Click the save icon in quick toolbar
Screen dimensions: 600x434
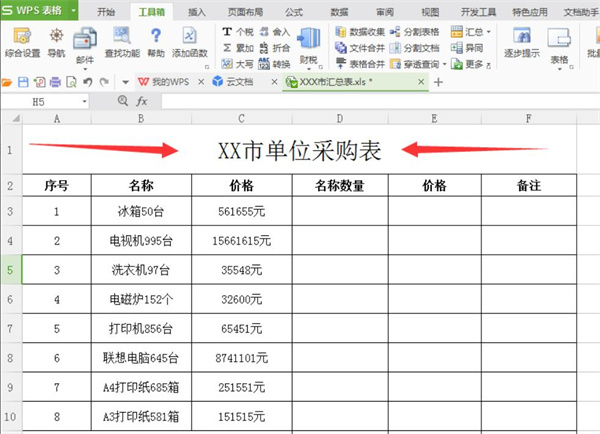23,82
